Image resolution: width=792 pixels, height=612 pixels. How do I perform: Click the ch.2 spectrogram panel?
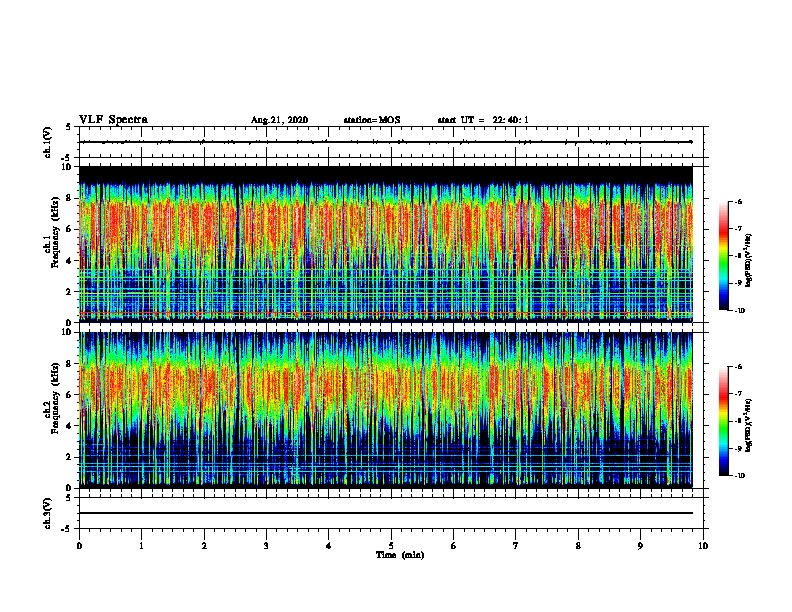coord(386,410)
